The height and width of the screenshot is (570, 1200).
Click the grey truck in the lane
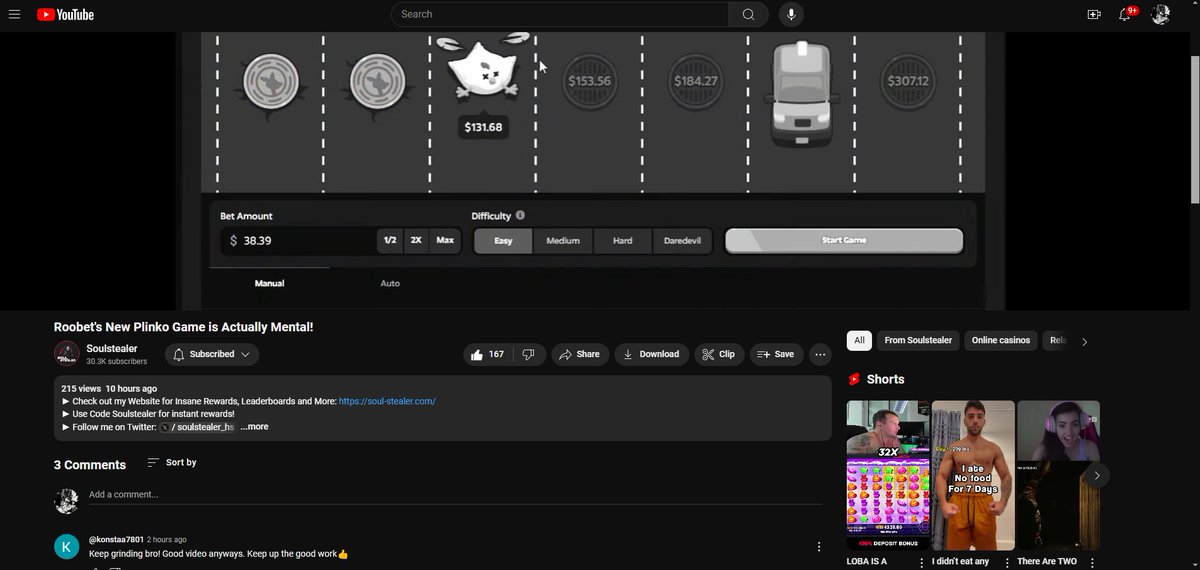[x=802, y=94]
